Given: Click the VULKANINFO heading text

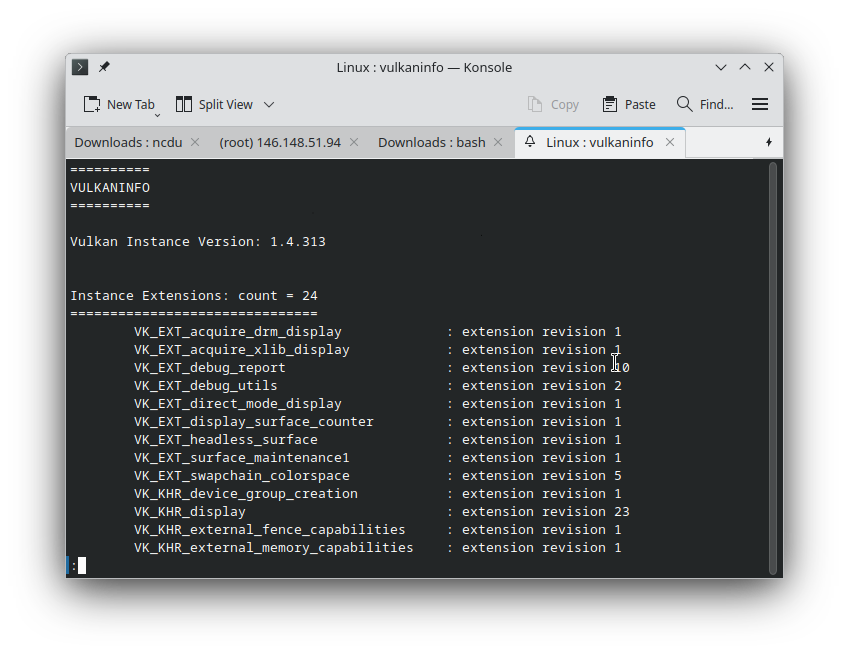Looking at the screenshot, I should 110,188.
